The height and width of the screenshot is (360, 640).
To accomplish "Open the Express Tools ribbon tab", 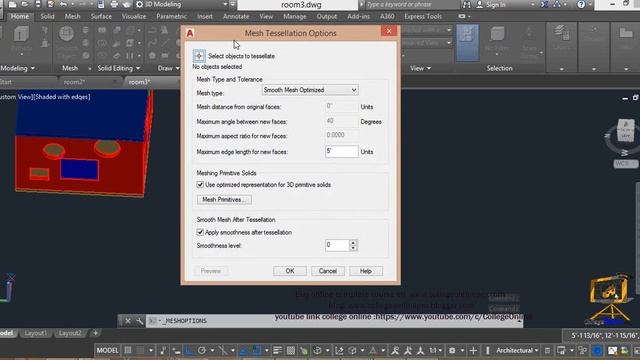I will click(423, 16).
